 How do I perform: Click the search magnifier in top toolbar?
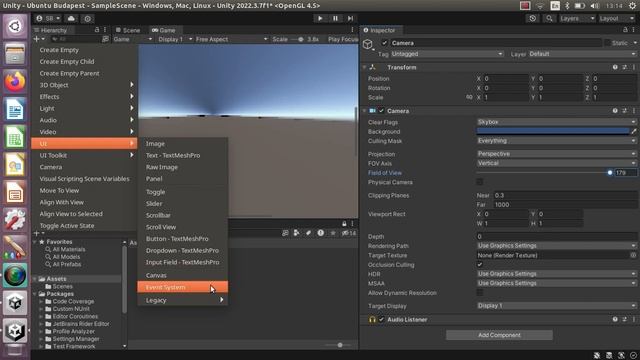[549, 18]
